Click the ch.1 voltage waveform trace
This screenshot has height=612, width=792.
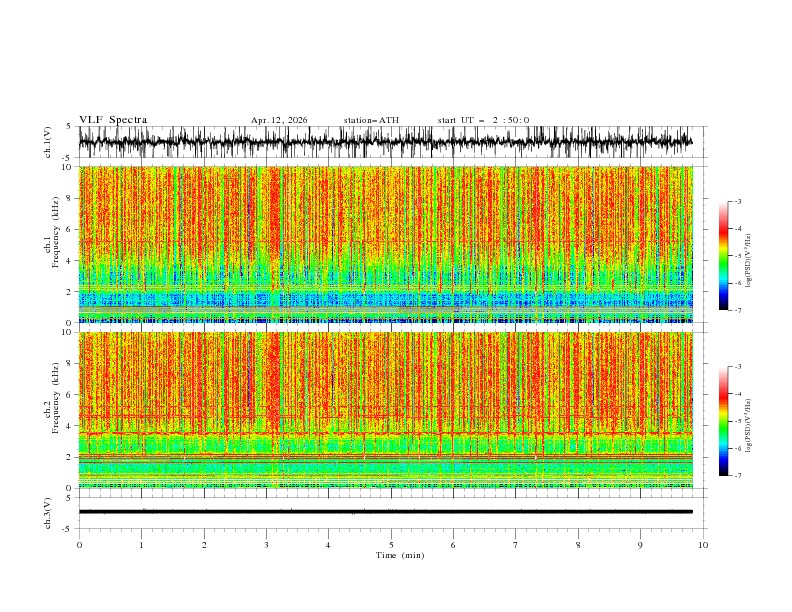(385, 142)
